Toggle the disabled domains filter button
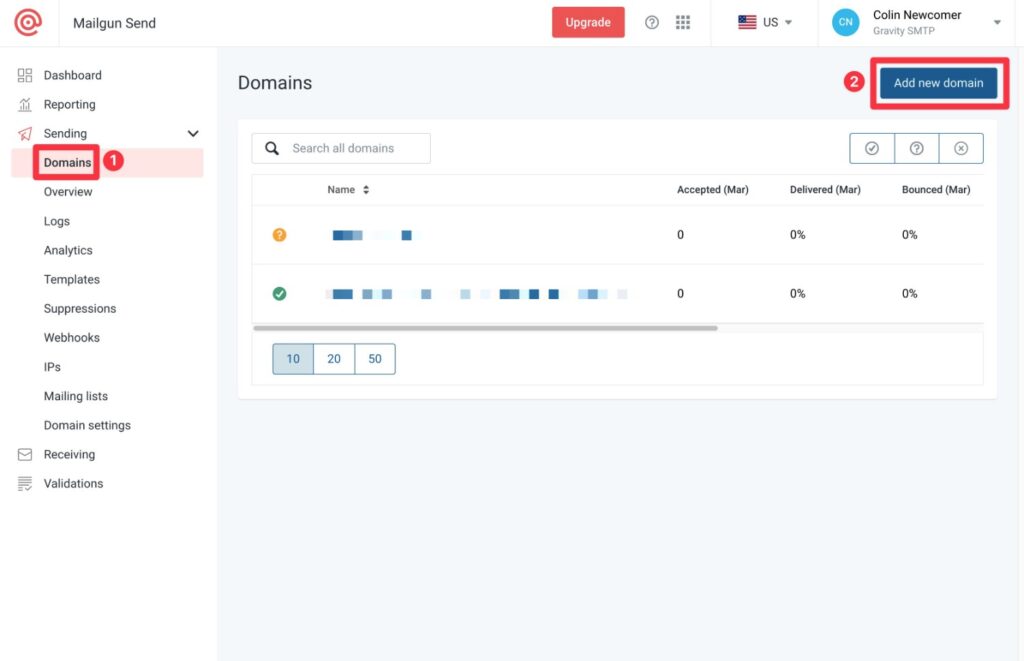The height and width of the screenshot is (661, 1024). coord(961,148)
